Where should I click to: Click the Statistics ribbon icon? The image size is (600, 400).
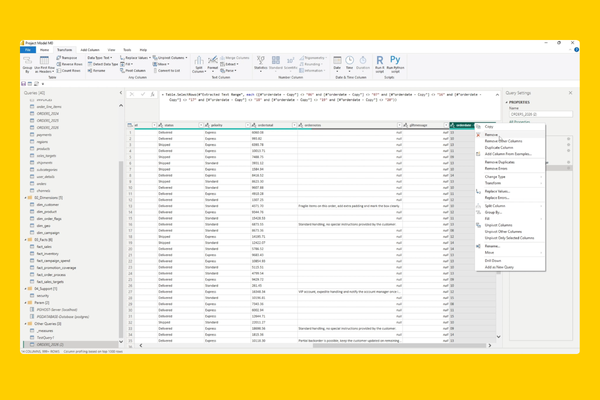click(261, 64)
